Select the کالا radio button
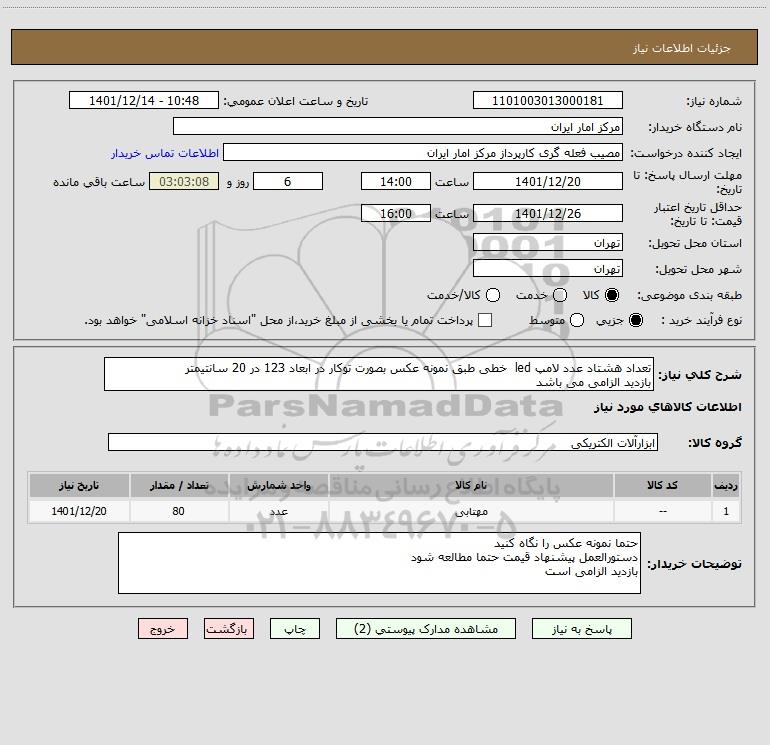770x745 pixels. [612, 295]
